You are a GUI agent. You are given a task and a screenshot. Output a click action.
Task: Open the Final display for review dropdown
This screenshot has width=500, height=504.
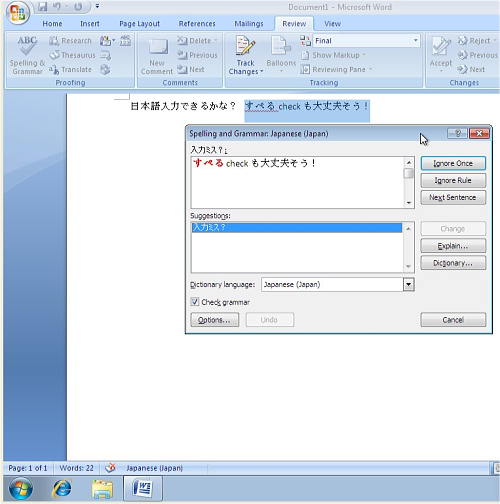tap(366, 41)
